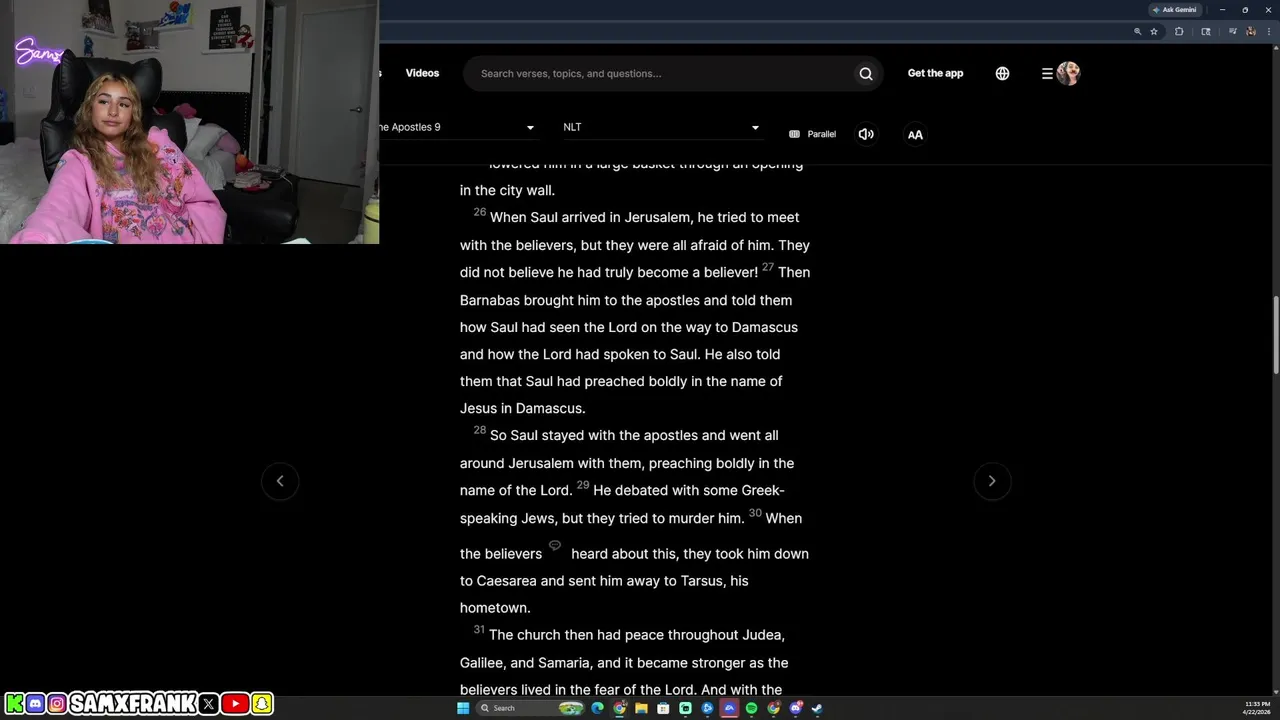1280x720 pixels.
Task: Click the page vertical scrollbar thumb
Action: [x=1275, y=335]
